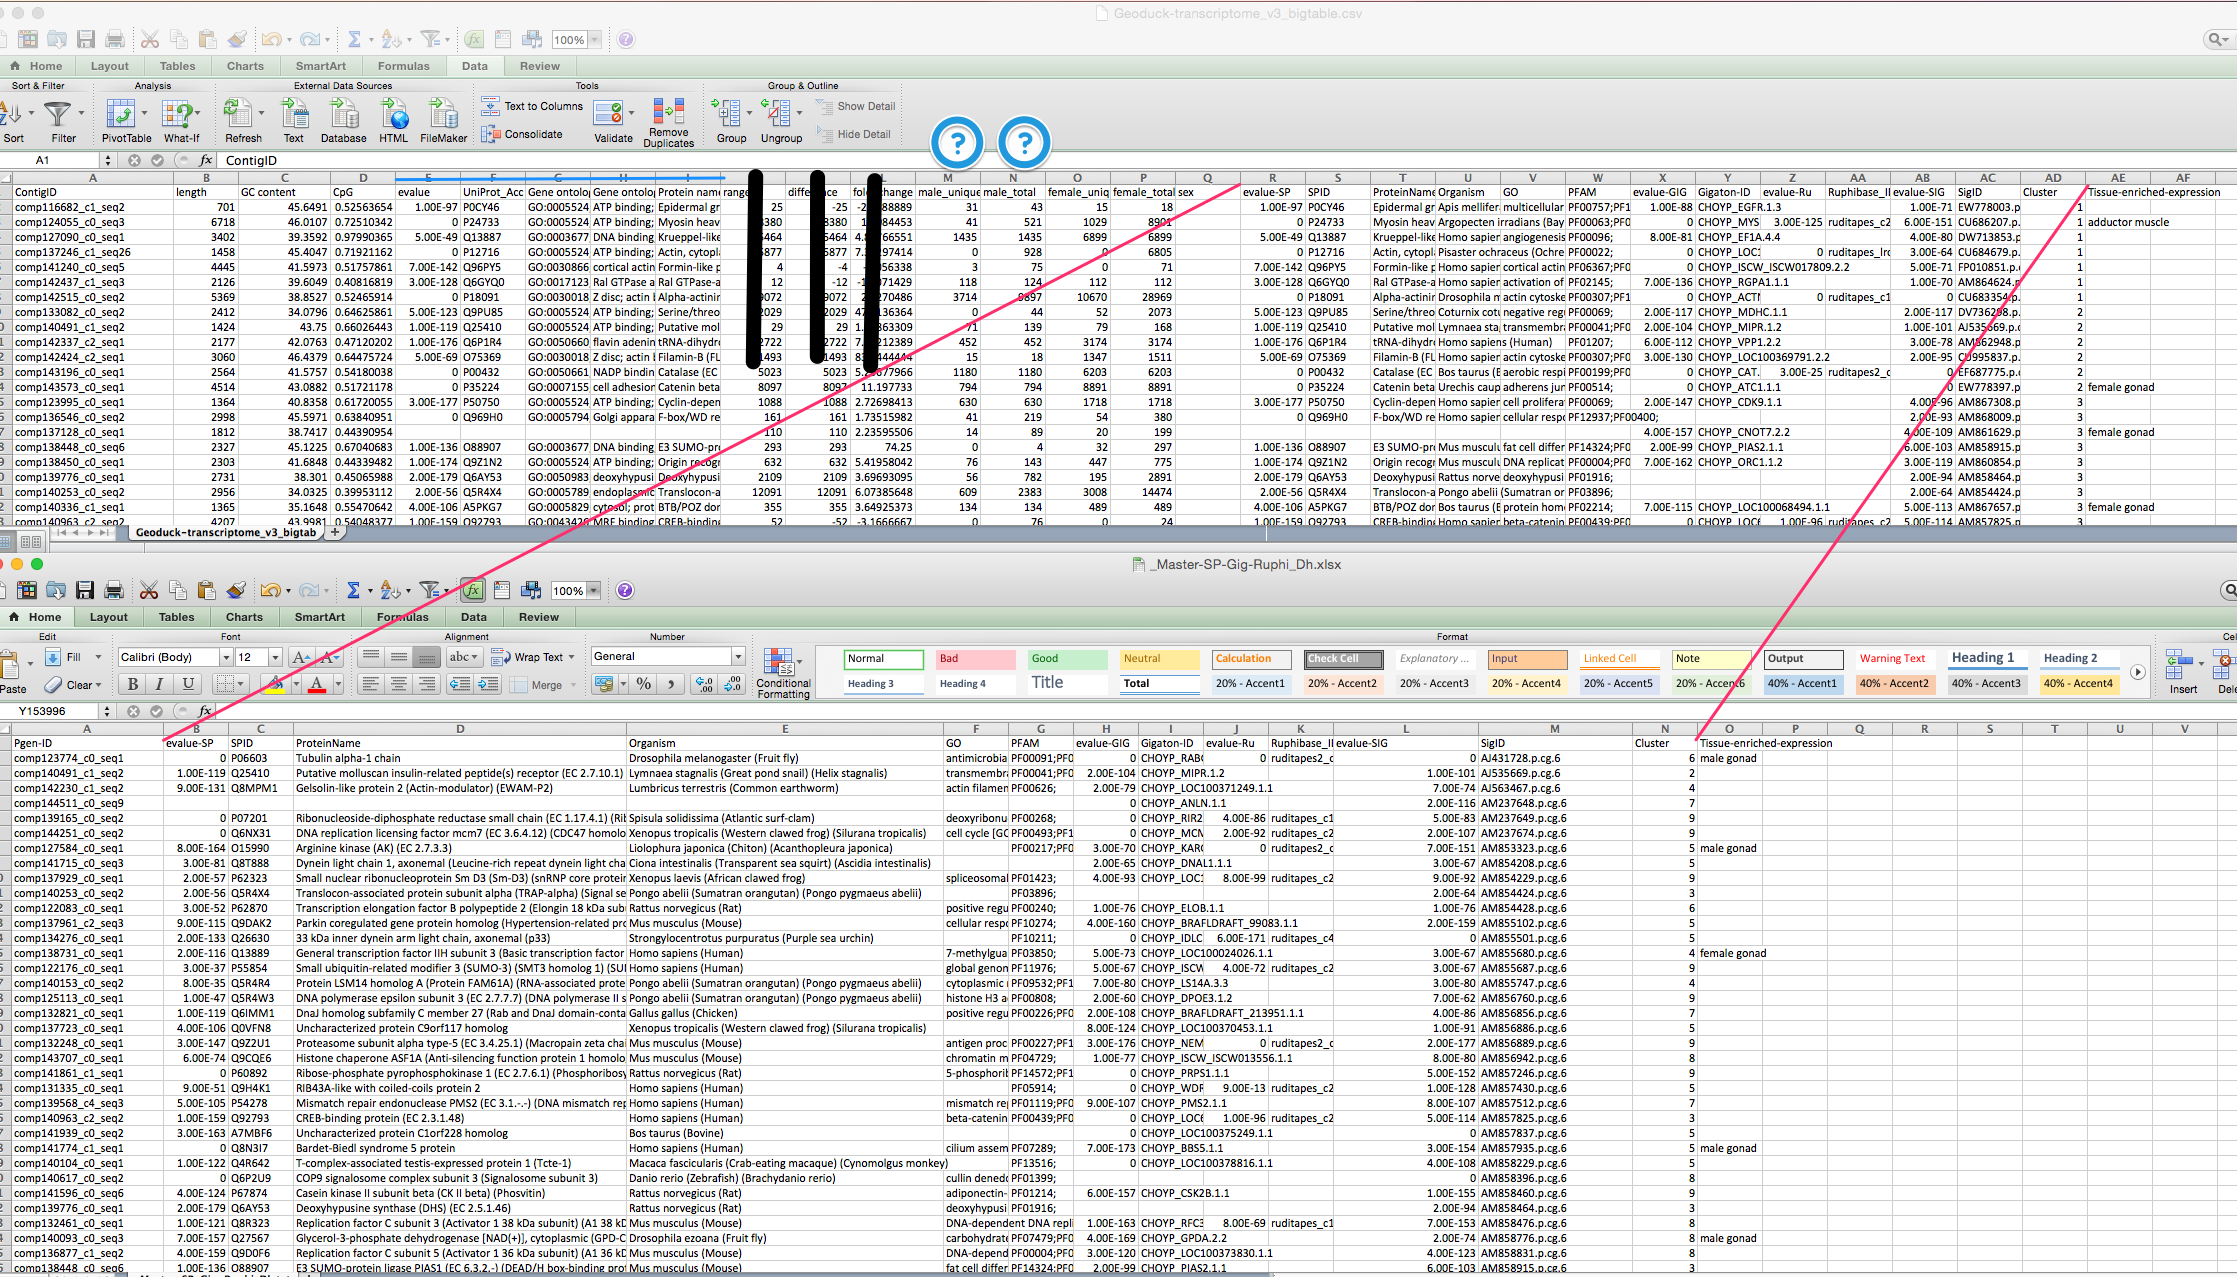
Task: Open the zoom dropdown in the top window
Action: click(596, 40)
